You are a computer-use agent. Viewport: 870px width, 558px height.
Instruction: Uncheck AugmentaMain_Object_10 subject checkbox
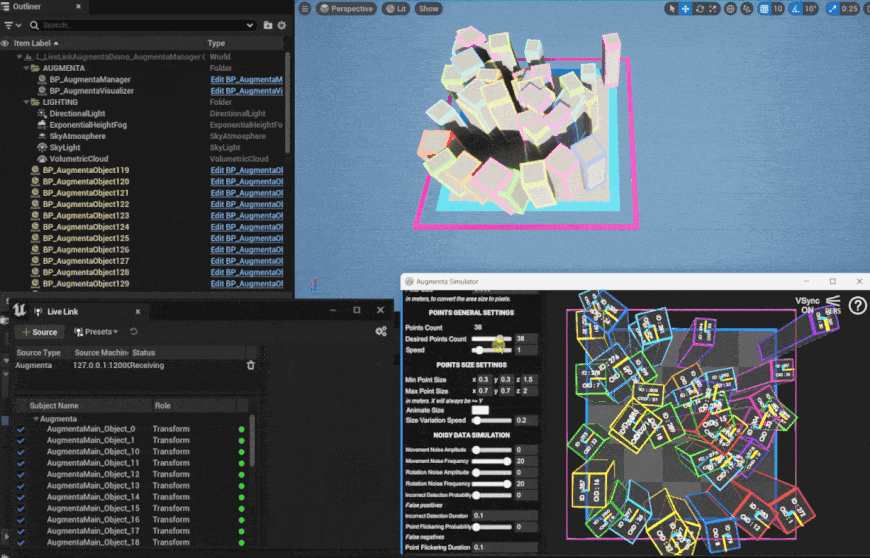[x=21, y=452]
